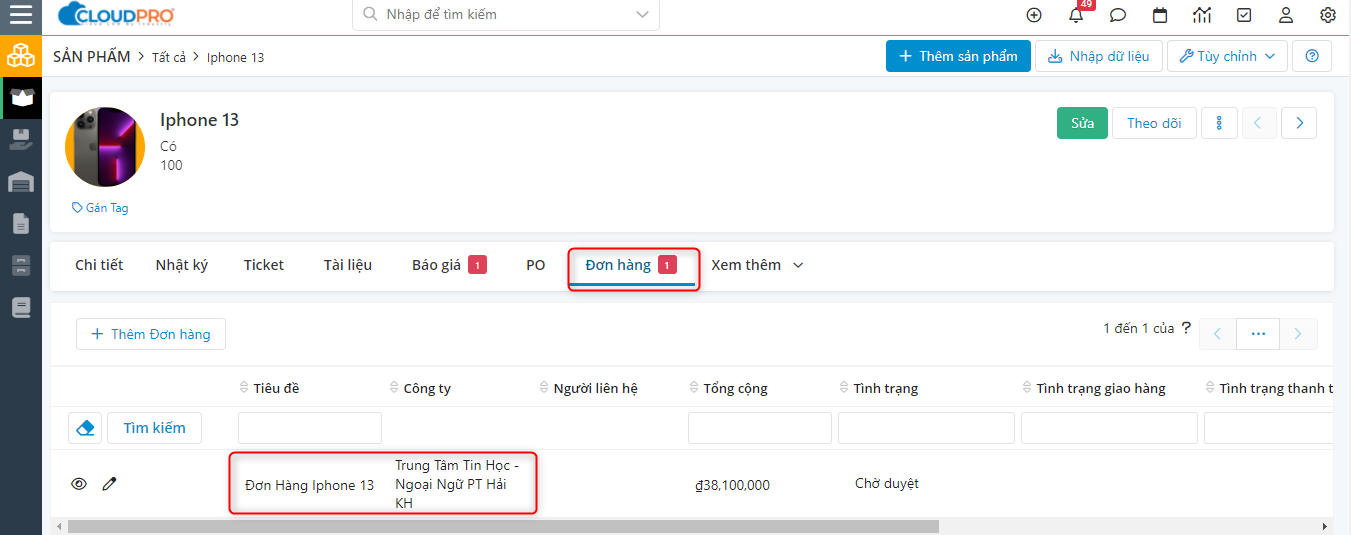Select the Đơn hàng tab
The image size is (1351, 535).
point(632,266)
